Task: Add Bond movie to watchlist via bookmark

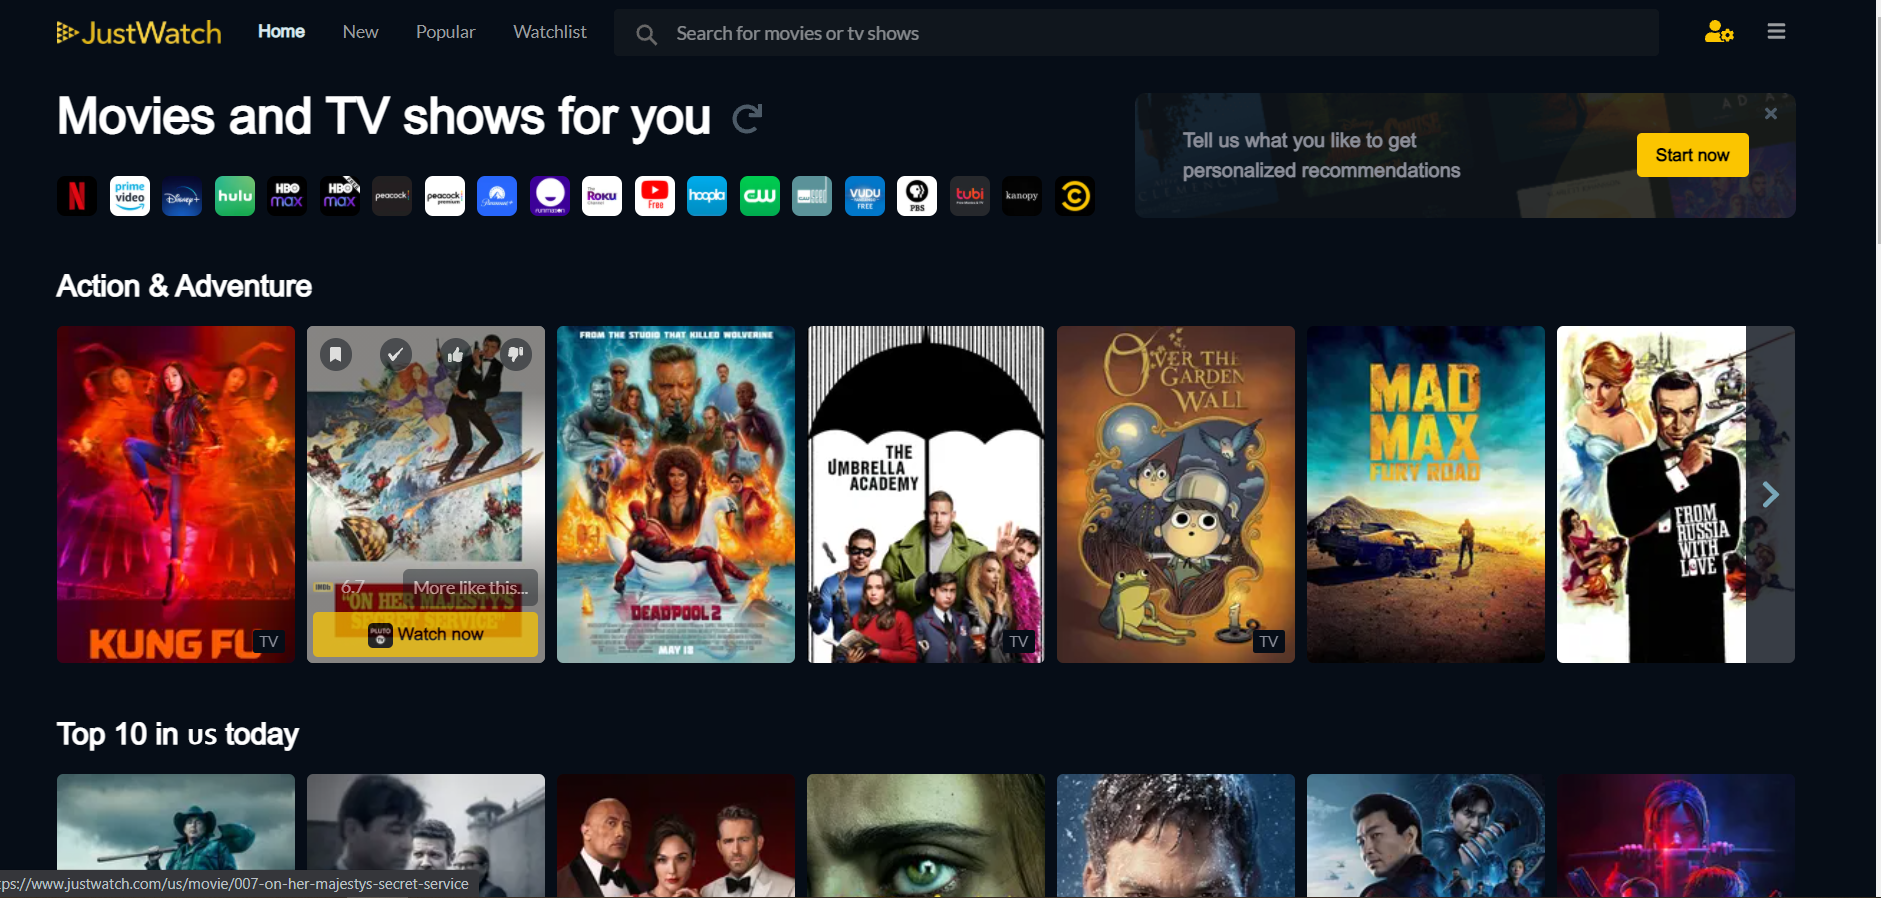Action: coord(336,354)
